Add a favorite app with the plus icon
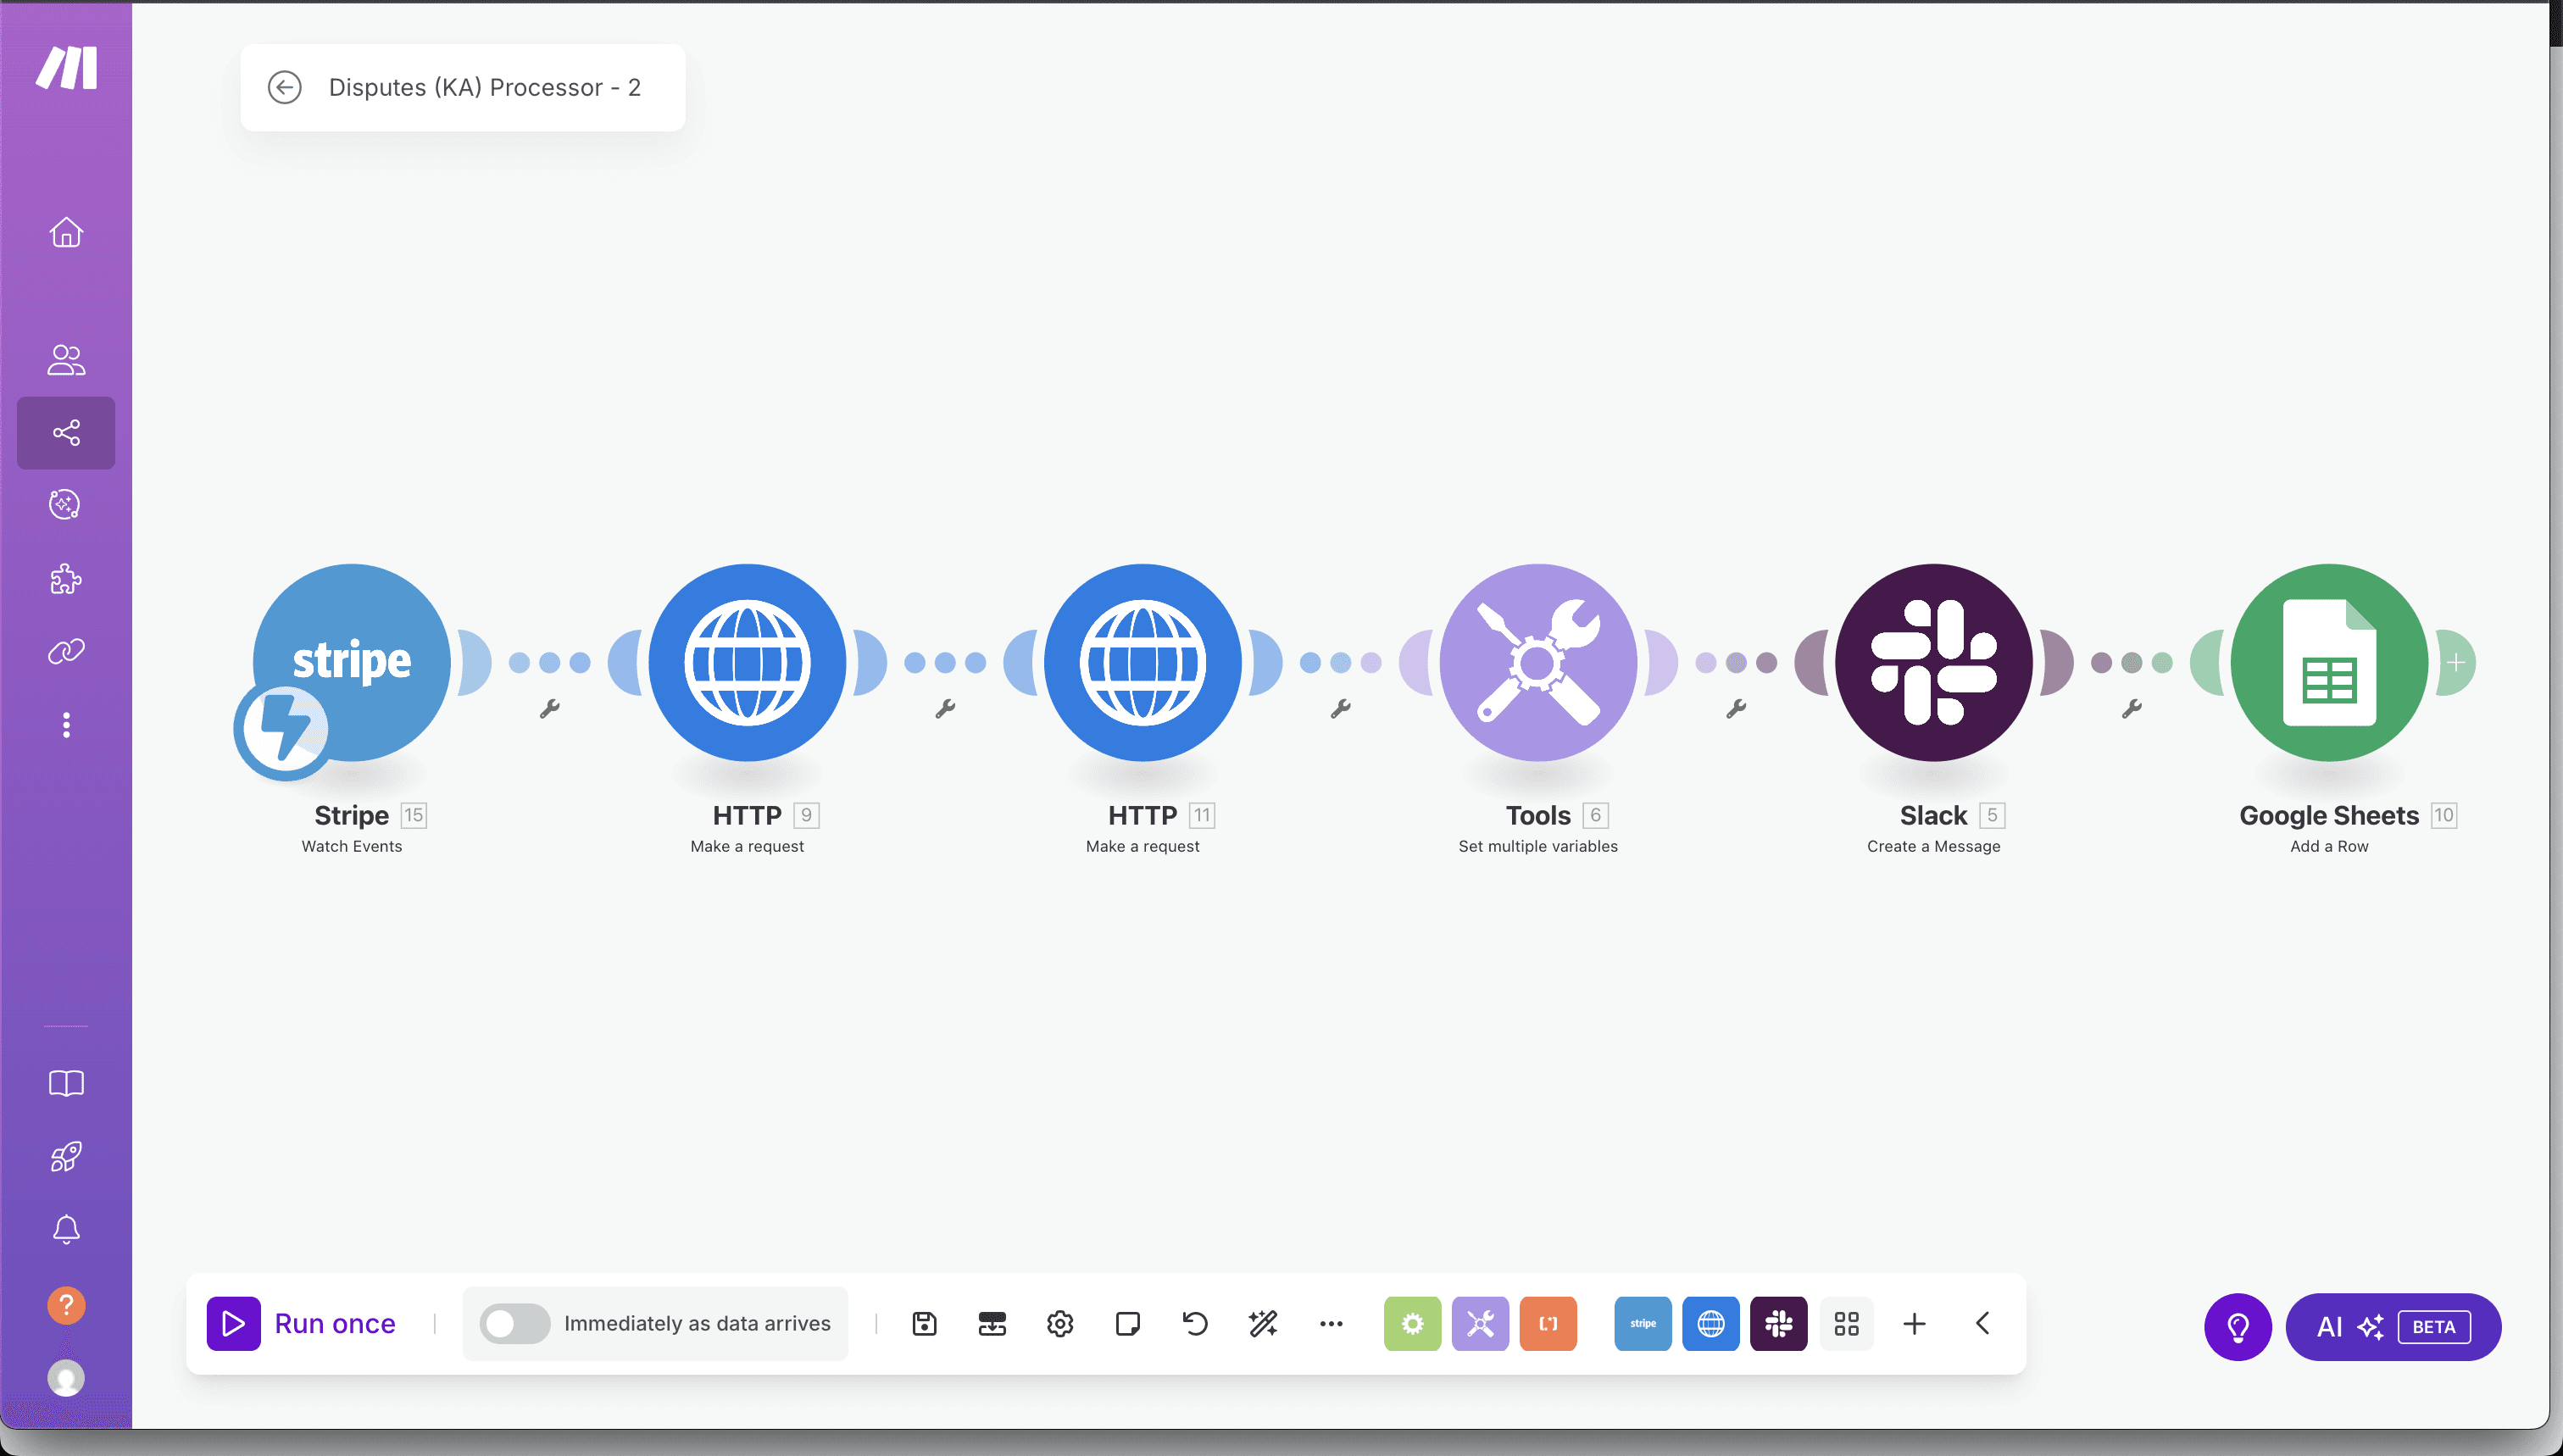 tap(1914, 1323)
